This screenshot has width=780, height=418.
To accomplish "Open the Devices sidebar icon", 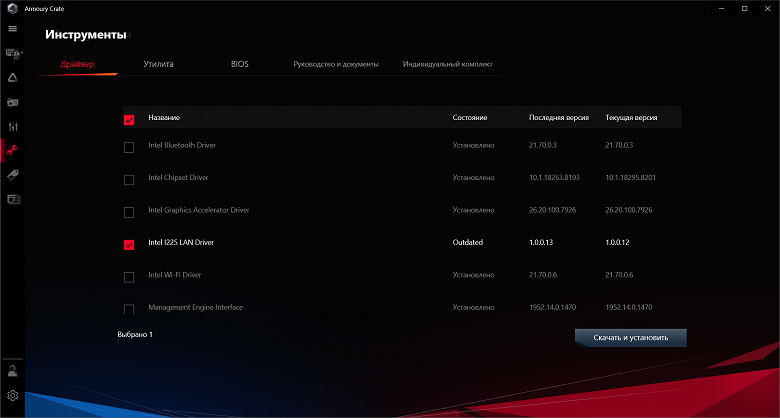I will (13, 53).
